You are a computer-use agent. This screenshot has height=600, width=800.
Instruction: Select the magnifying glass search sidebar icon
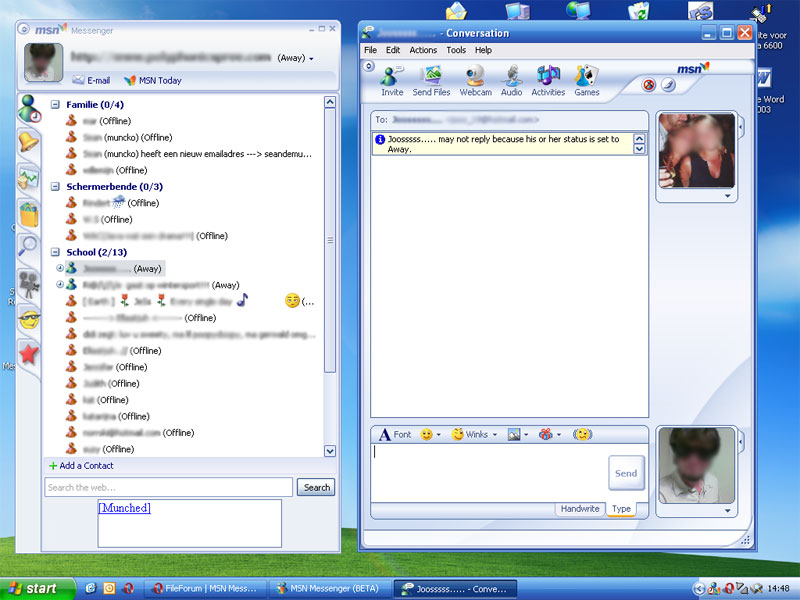[27, 247]
